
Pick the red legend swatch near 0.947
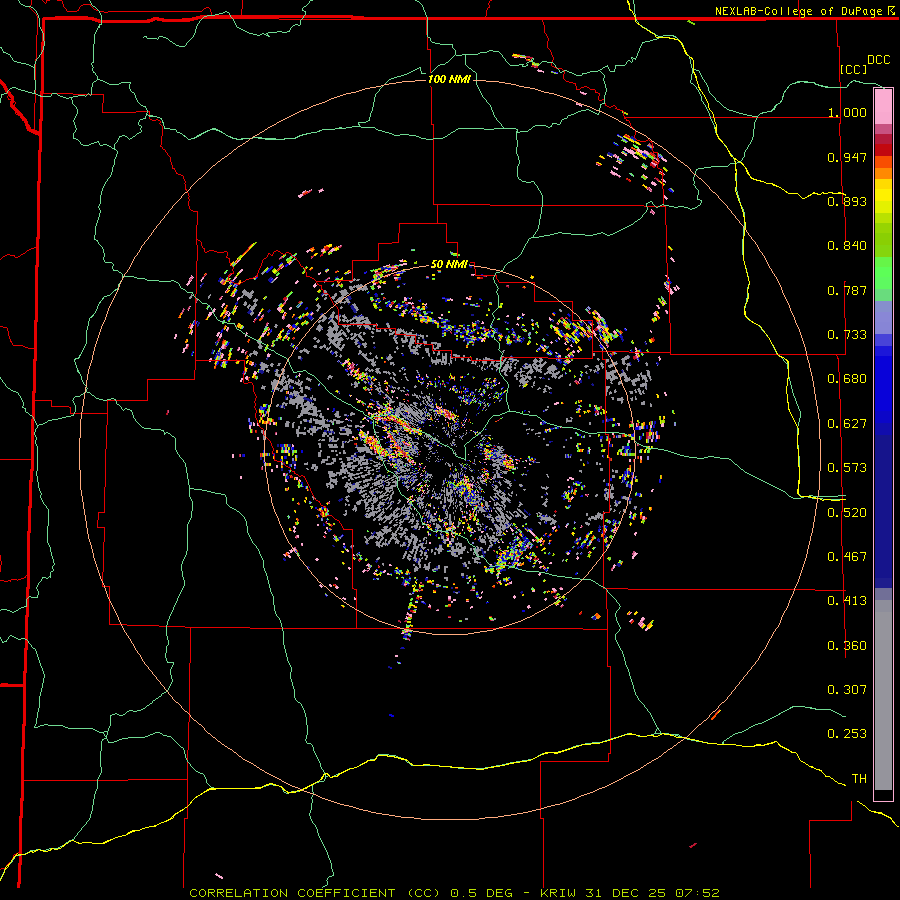point(883,150)
